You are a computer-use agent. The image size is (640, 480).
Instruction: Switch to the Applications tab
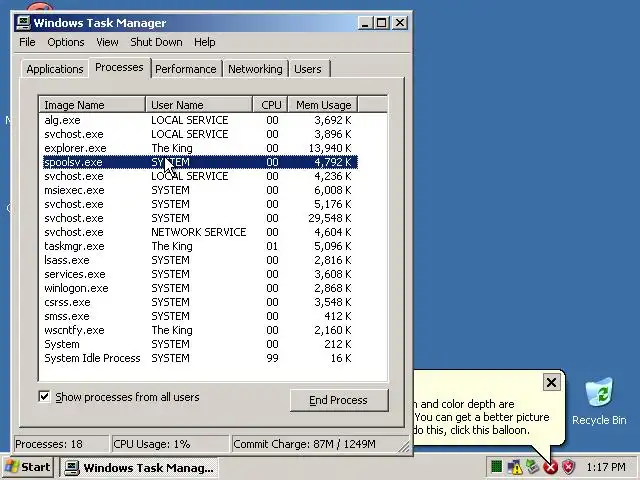pyautogui.click(x=55, y=69)
